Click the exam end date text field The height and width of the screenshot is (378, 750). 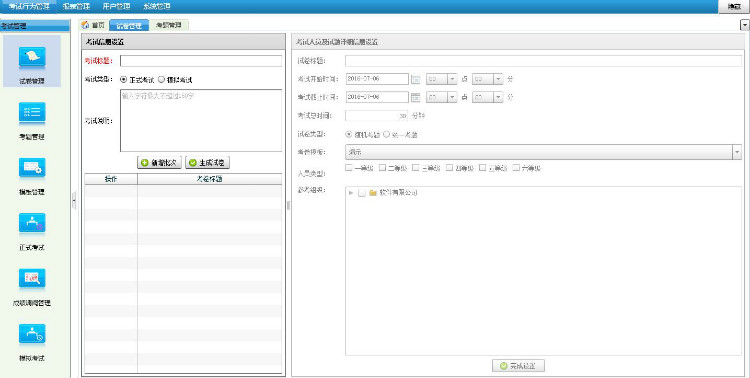pyautogui.click(x=377, y=97)
